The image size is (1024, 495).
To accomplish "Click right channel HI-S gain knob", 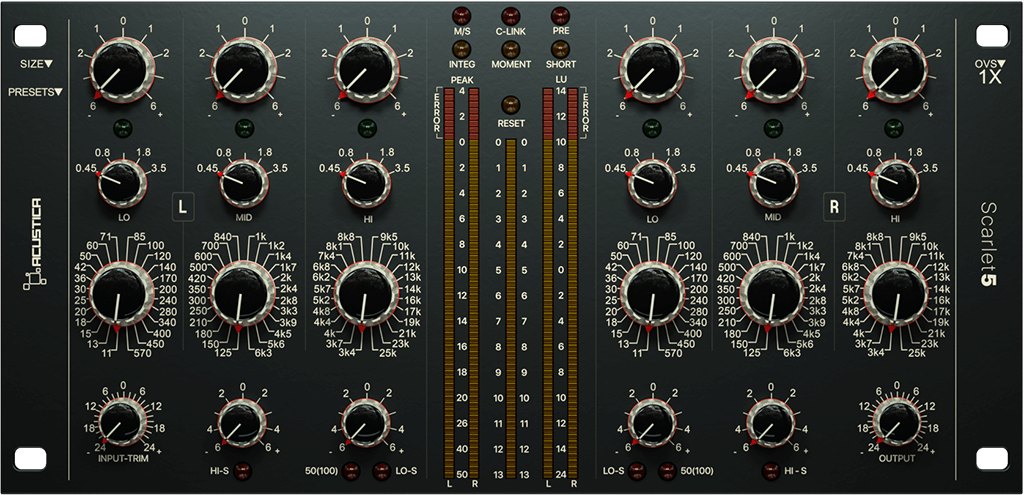I will pyautogui.click(x=773, y=422).
